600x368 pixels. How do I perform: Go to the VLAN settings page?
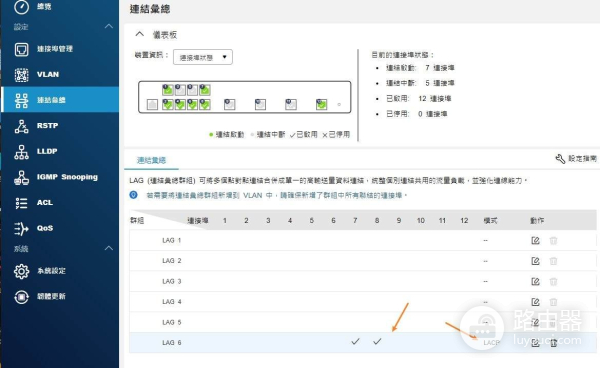(x=37, y=75)
